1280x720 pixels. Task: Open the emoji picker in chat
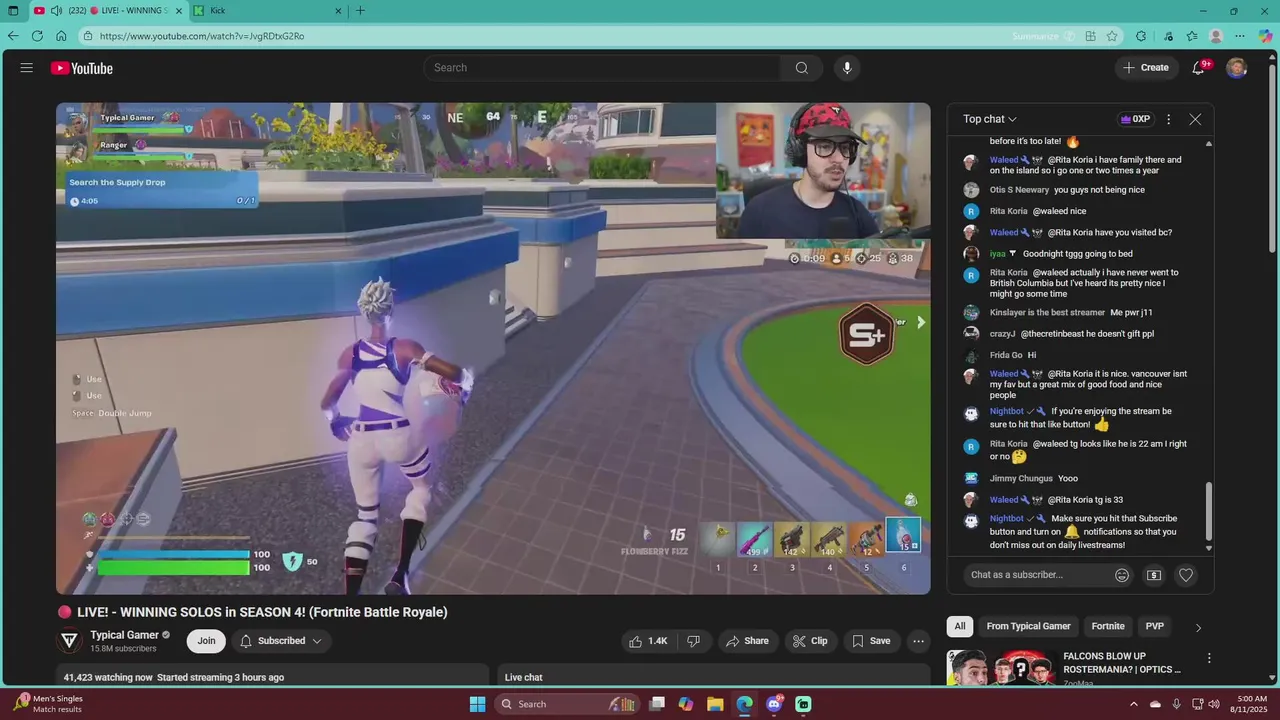click(1122, 575)
